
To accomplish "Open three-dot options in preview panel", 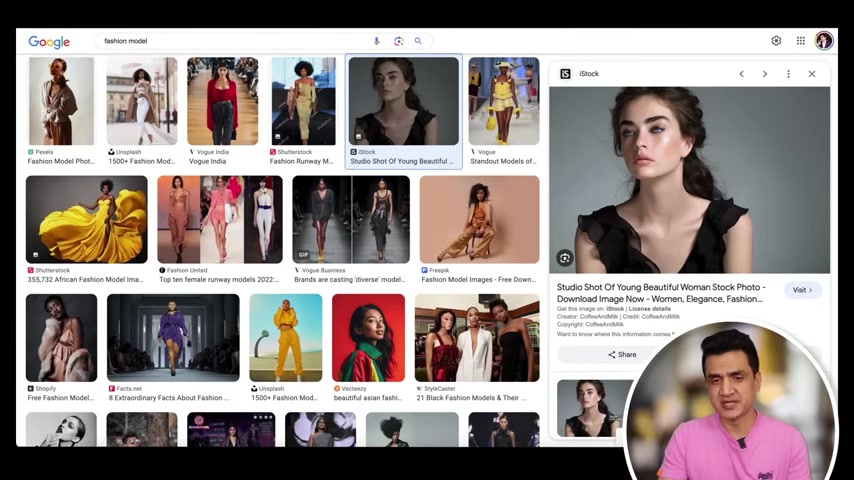I will (788, 74).
